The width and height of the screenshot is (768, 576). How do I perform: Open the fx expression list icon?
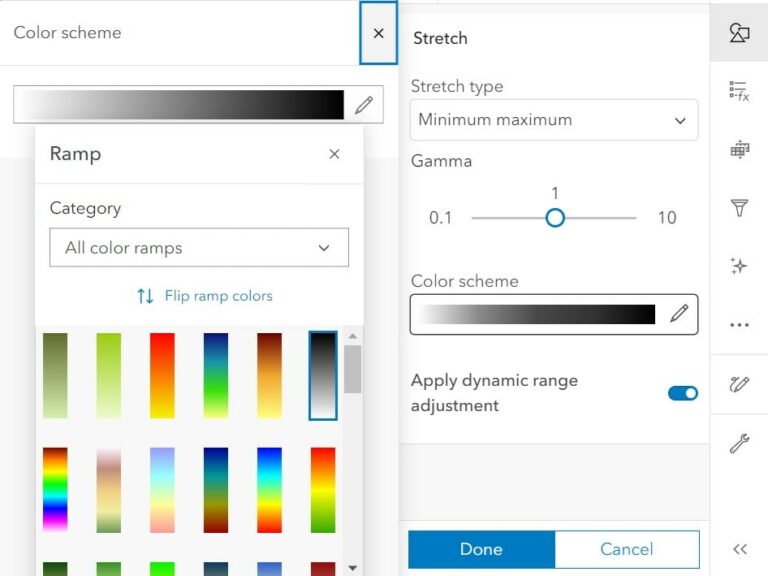pyautogui.click(x=739, y=91)
